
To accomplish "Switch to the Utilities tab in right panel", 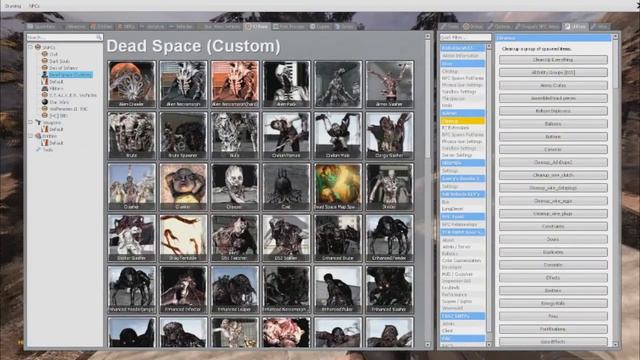I will (575, 27).
